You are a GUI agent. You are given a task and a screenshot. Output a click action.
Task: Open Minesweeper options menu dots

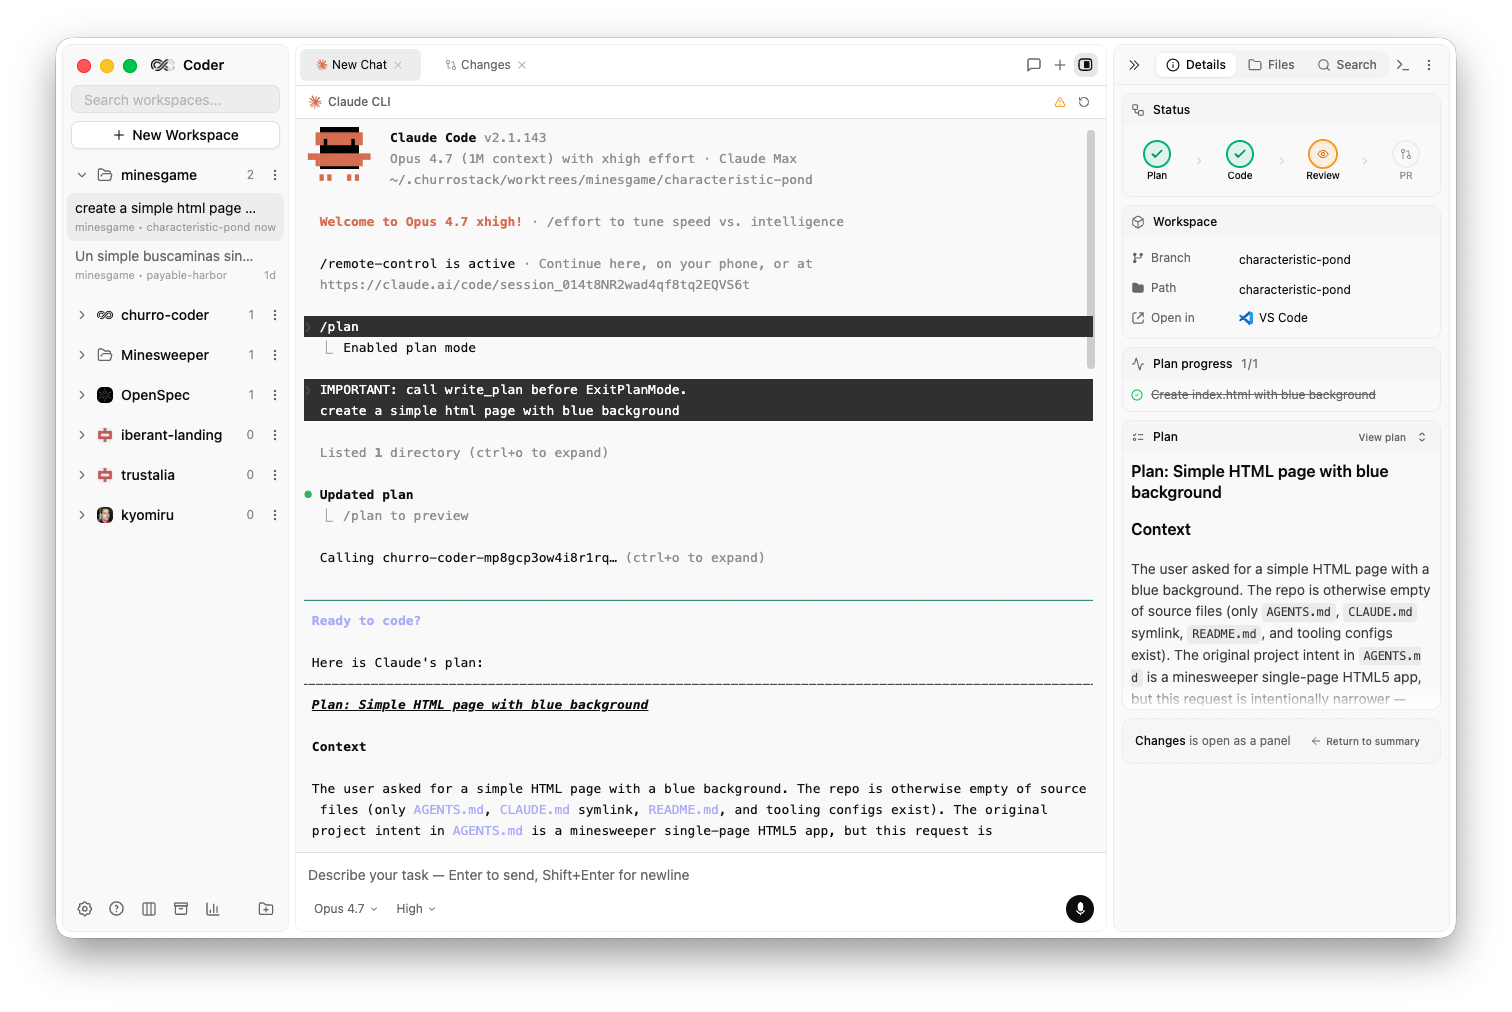275,355
